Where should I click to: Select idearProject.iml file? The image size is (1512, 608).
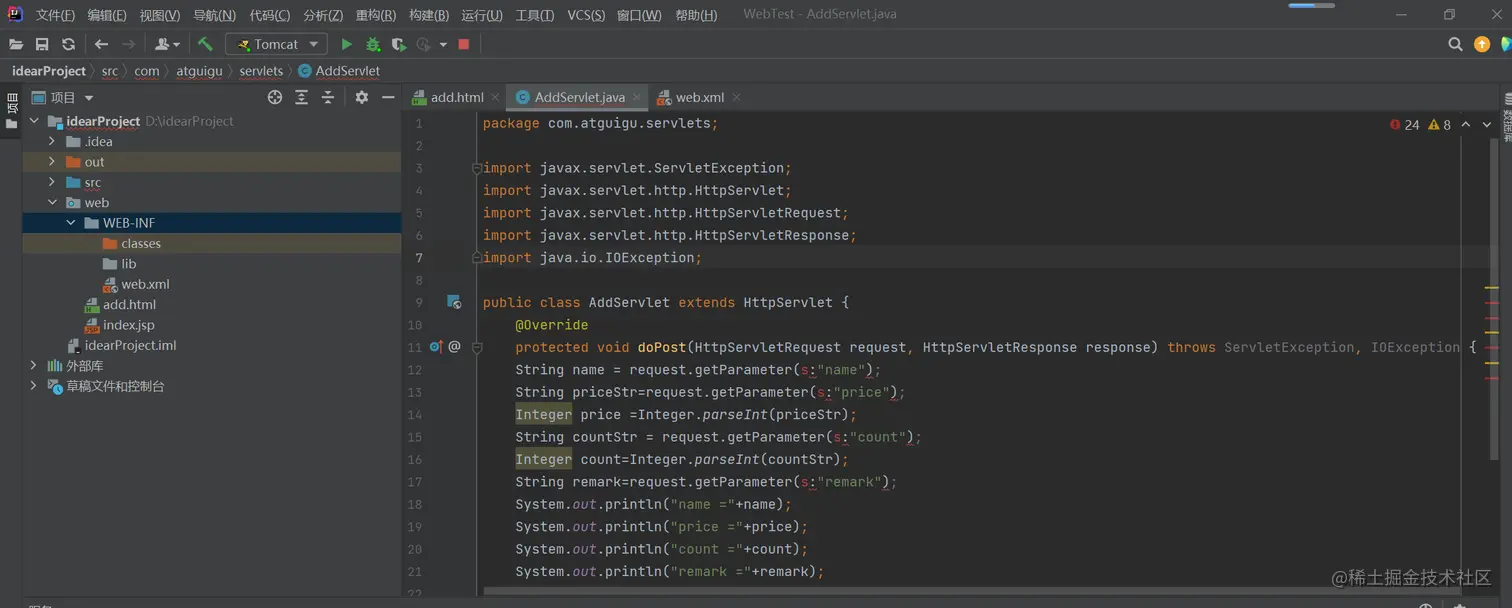click(212, 345)
